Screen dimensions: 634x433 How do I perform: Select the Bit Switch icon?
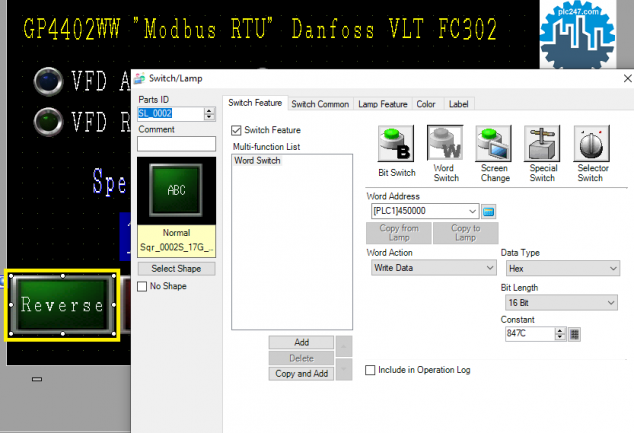tap(396, 144)
